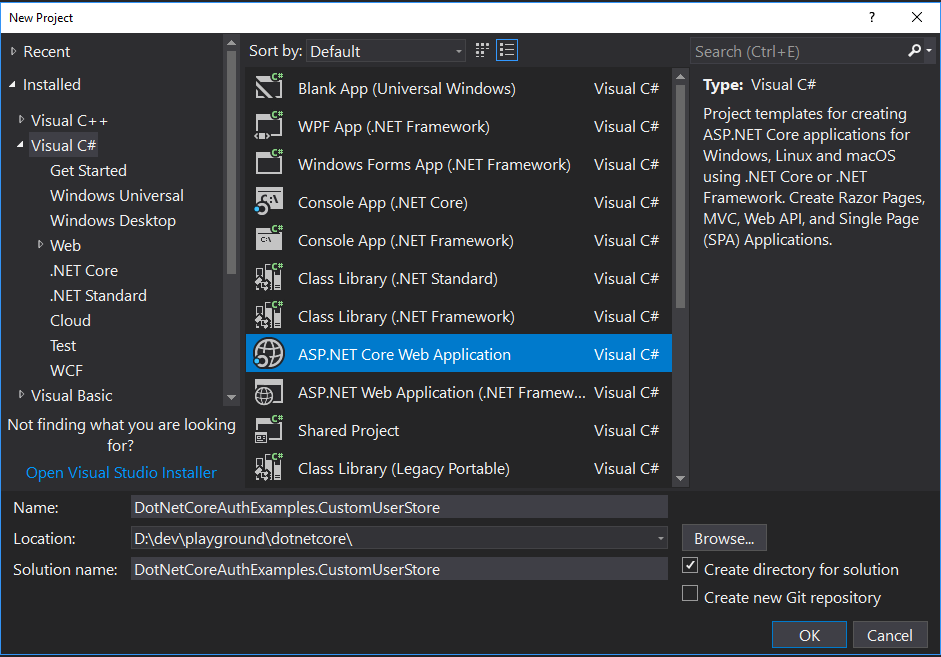Click the Shared Project template icon
The width and height of the screenshot is (941, 657).
(x=269, y=430)
